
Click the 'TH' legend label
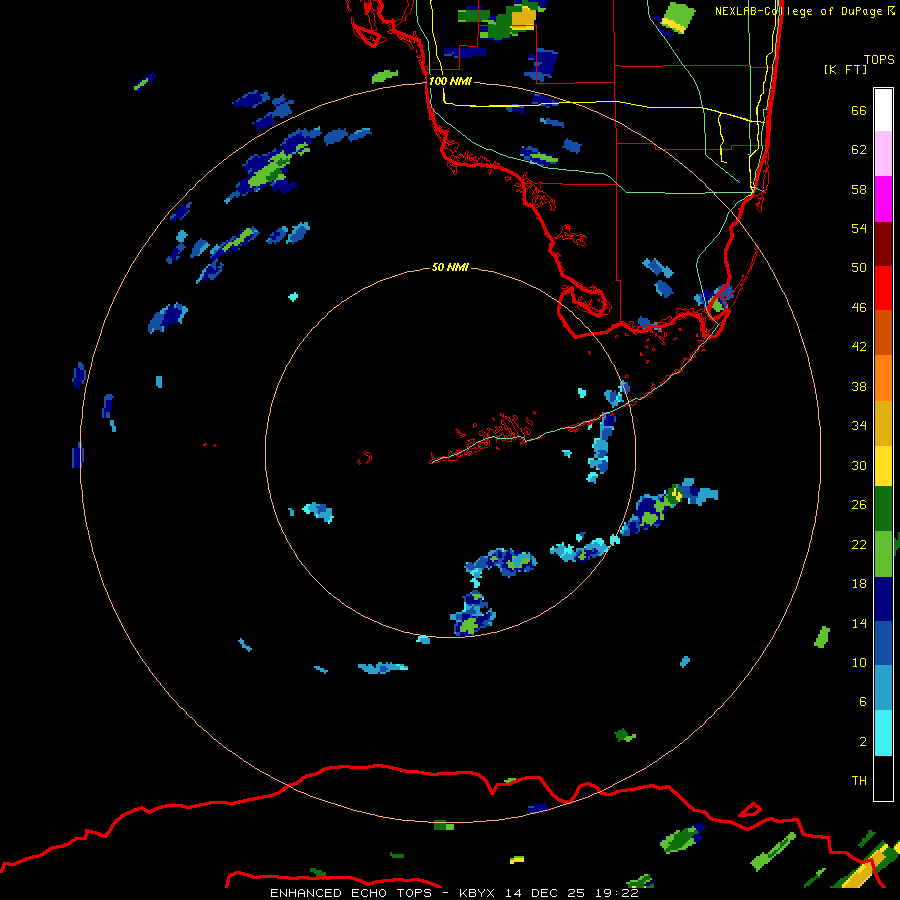tap(859, 780)
